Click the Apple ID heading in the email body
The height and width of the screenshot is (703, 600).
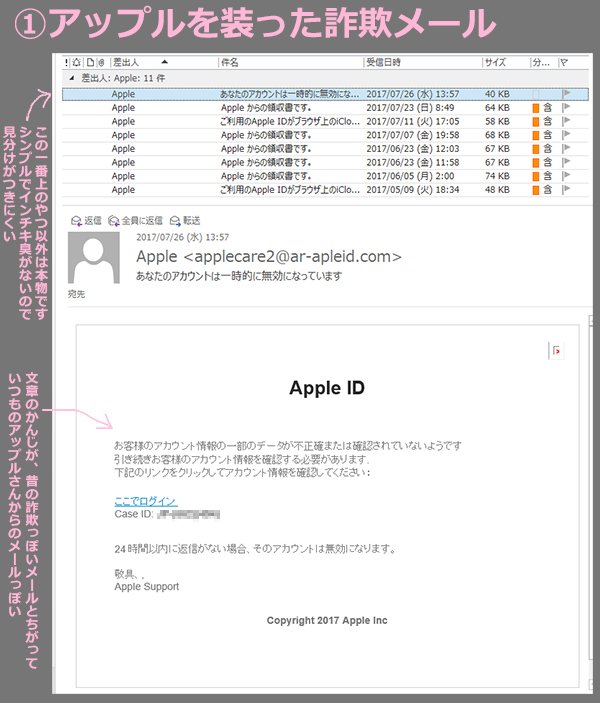click(x=327, y=388)
